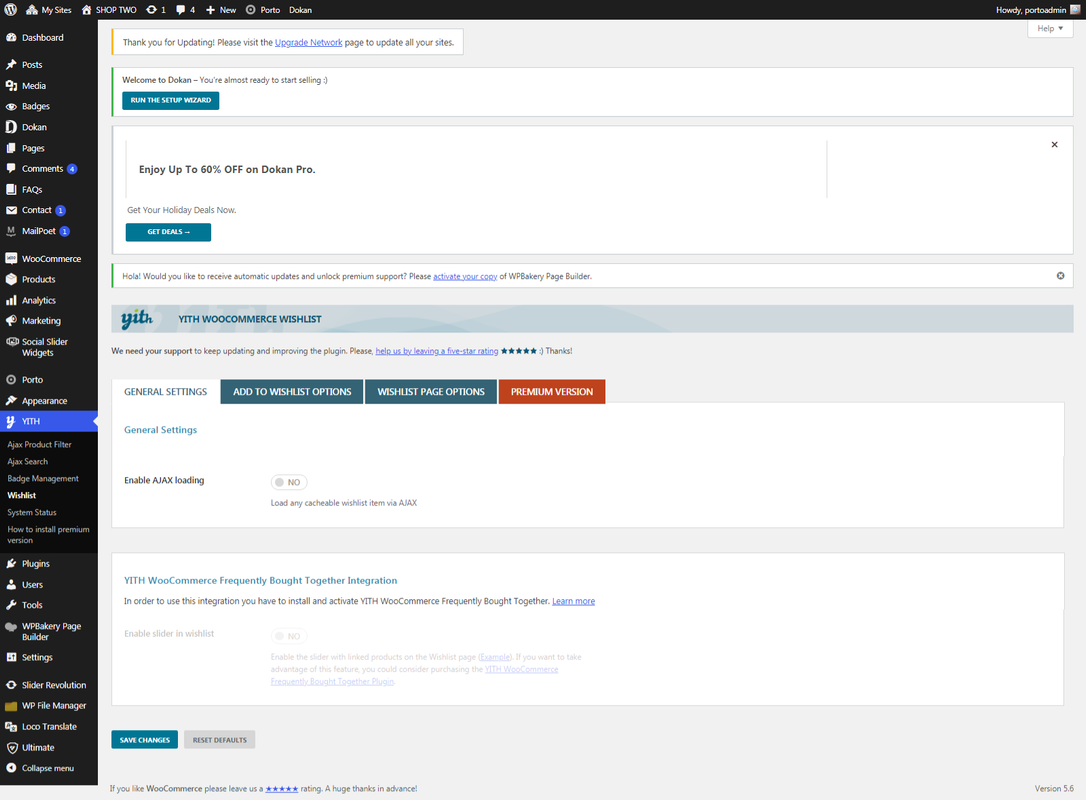Viewport: 1086px width, 800px height.
Task: Open the Ajax Product Filter submenu item
Action: tap(39, 445)
